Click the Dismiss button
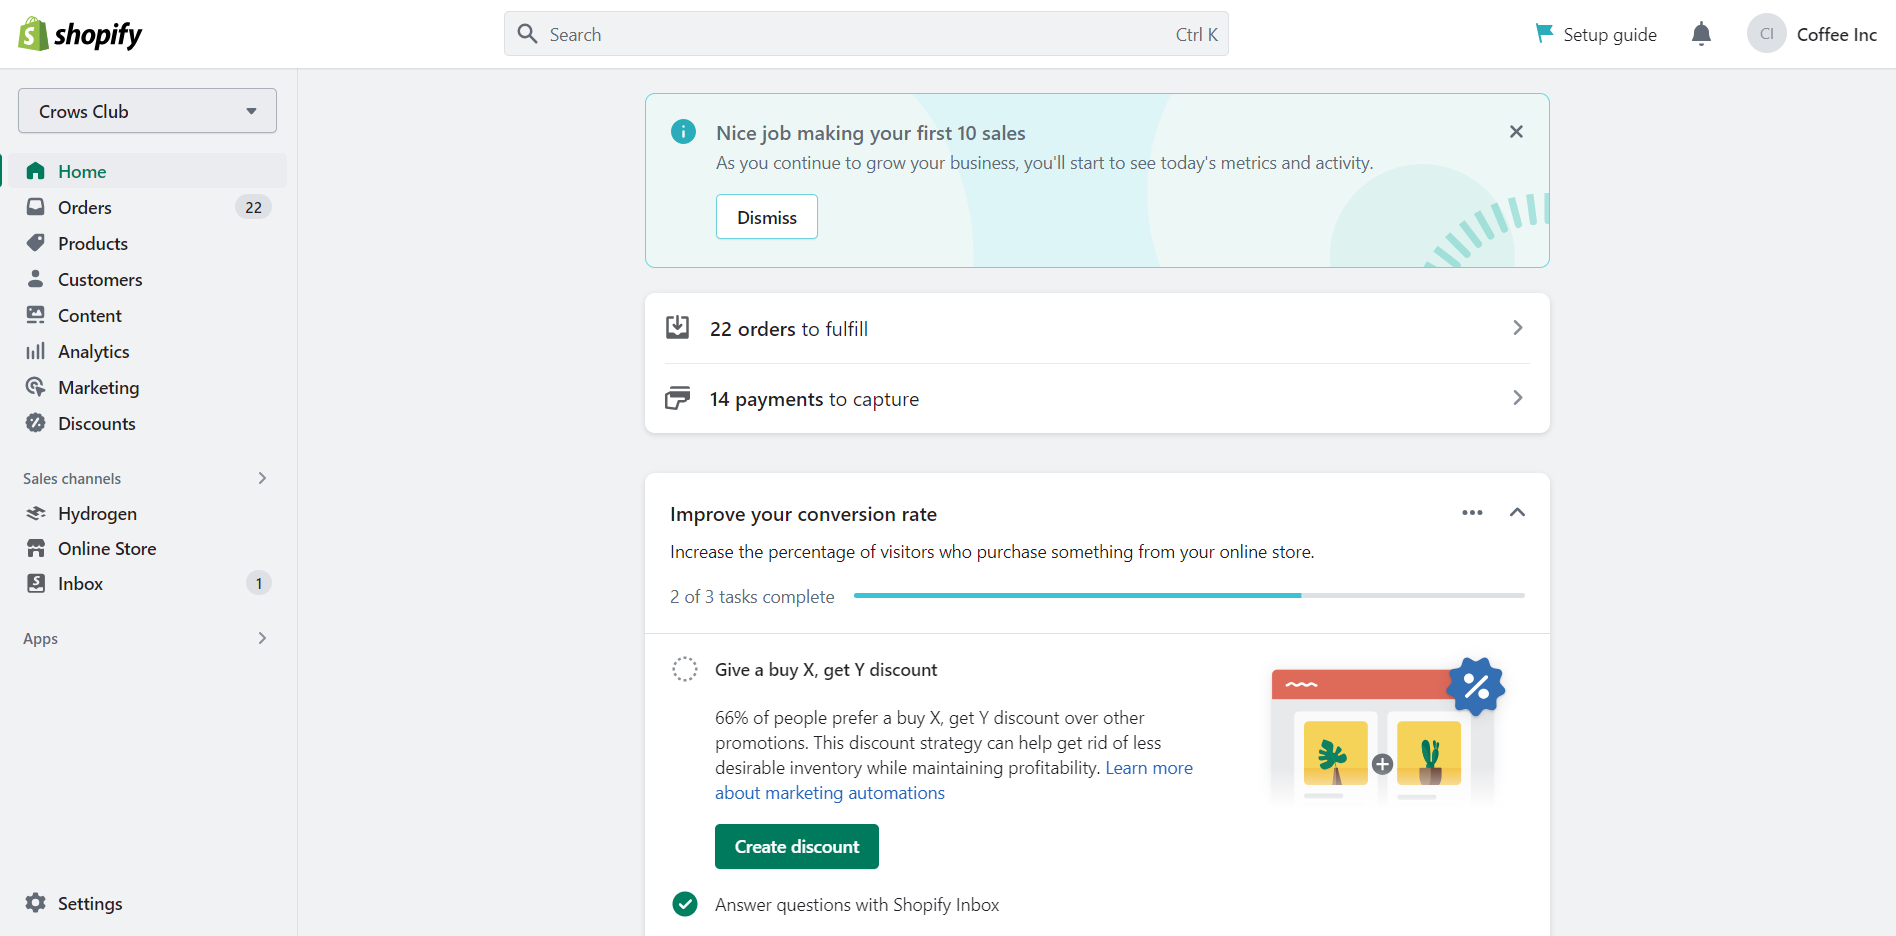Image resolution: width=1896 pixels, height=936 pixels. pyautogui.click(x=767, y=217)
